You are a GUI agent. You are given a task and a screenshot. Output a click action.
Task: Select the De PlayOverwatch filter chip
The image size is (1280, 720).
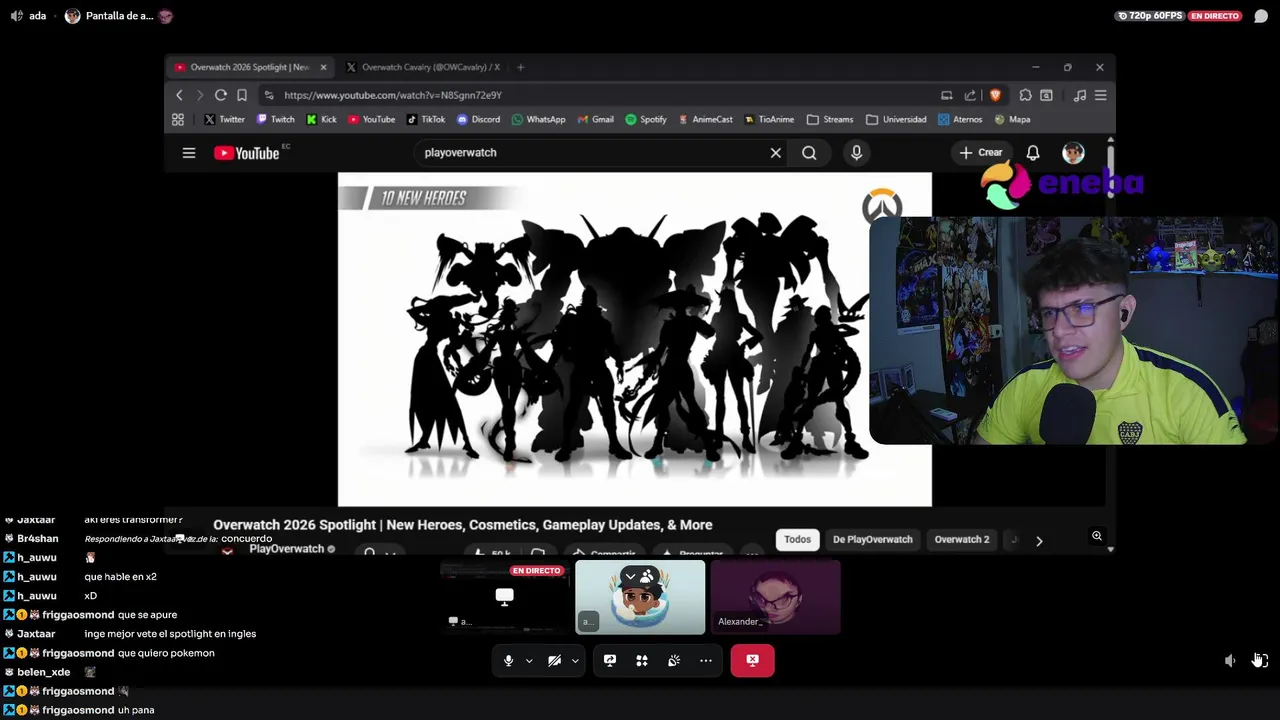click(x=873, y=539)
